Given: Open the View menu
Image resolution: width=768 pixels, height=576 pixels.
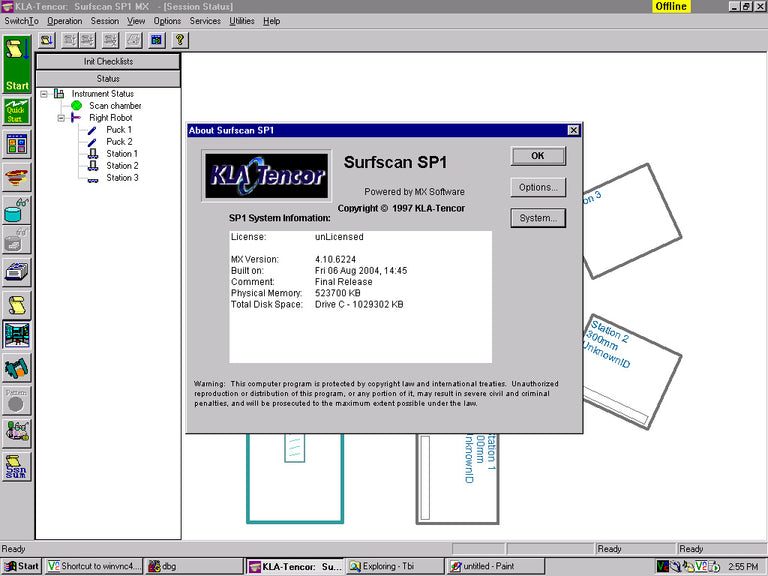Looking at the screenshot, I should point(136,21).
